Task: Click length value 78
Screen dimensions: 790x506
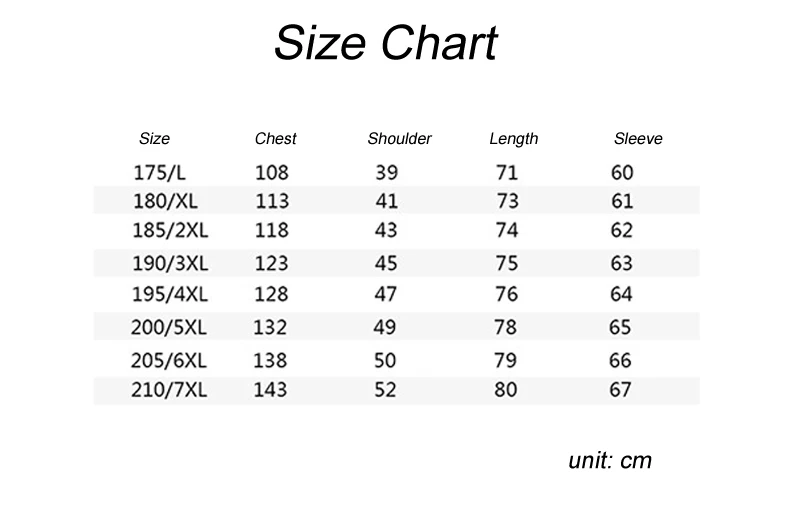Action: coord(505,328)
